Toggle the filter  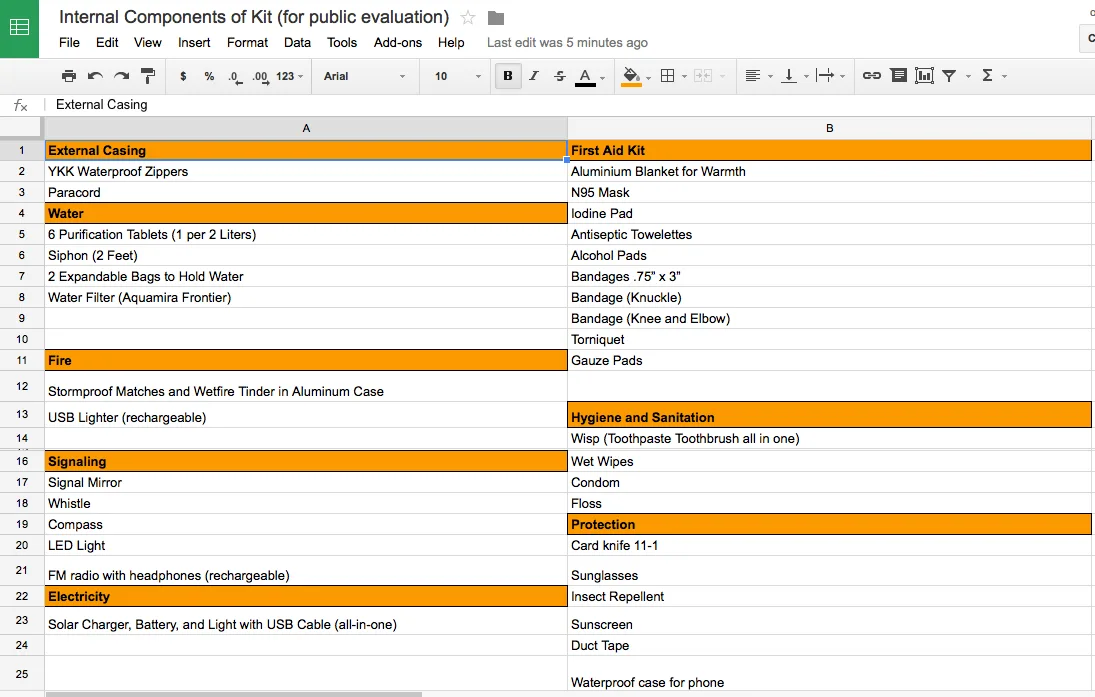[x=949, y=75]
